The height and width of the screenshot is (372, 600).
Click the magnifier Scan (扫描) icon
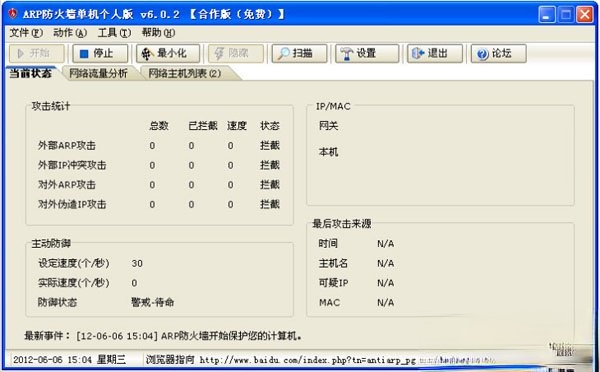click(x=284, y=54)
